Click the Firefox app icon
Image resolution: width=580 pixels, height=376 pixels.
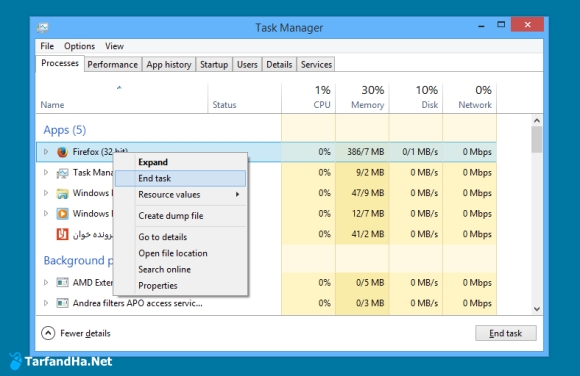(x=63, y=152)
